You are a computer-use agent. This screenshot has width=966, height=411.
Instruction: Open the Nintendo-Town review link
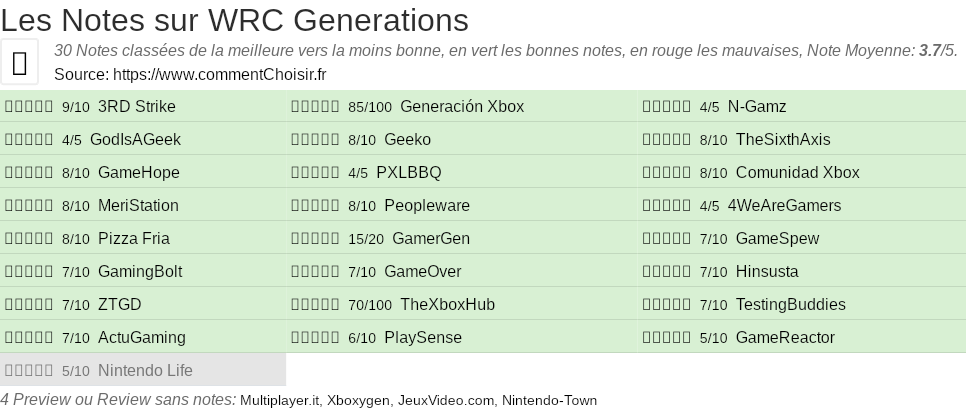pos(549,401)
